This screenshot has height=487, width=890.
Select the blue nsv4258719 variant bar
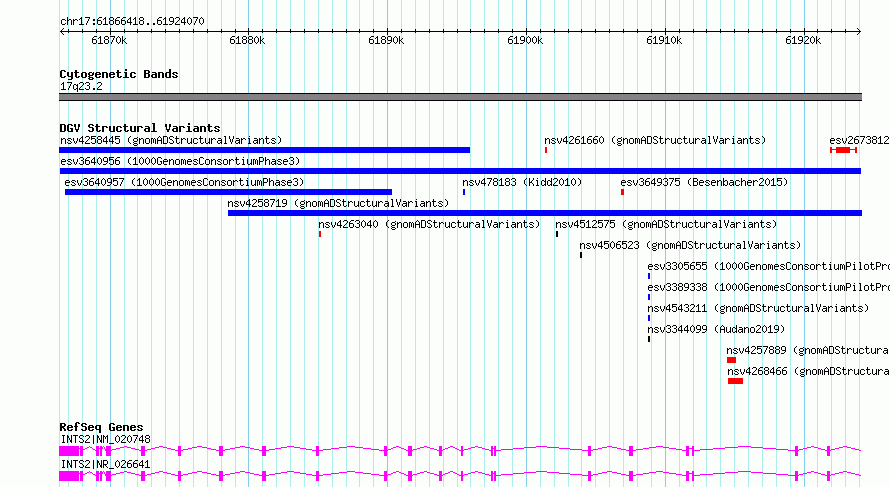point(545,213)
